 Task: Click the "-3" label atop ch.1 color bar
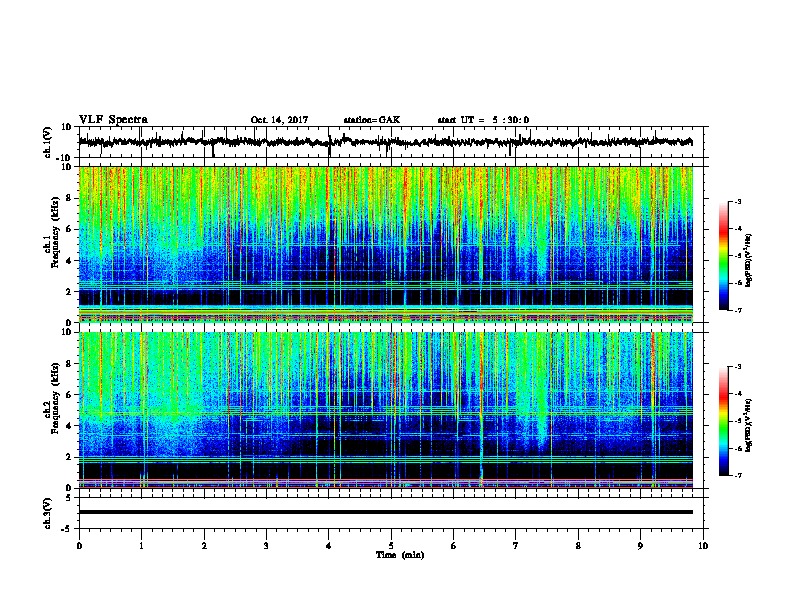coord(737,201)
